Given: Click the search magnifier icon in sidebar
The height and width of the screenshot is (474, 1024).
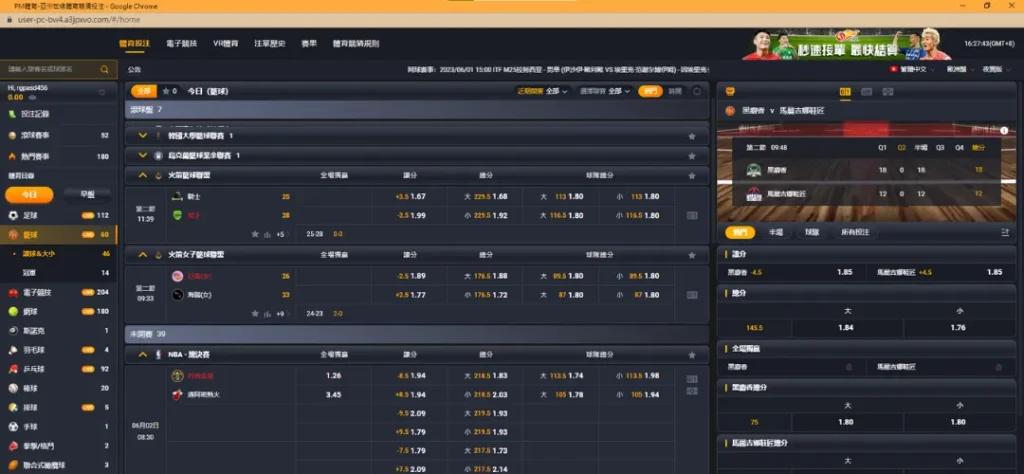Looking at the screenshot, I should point(105,70).
